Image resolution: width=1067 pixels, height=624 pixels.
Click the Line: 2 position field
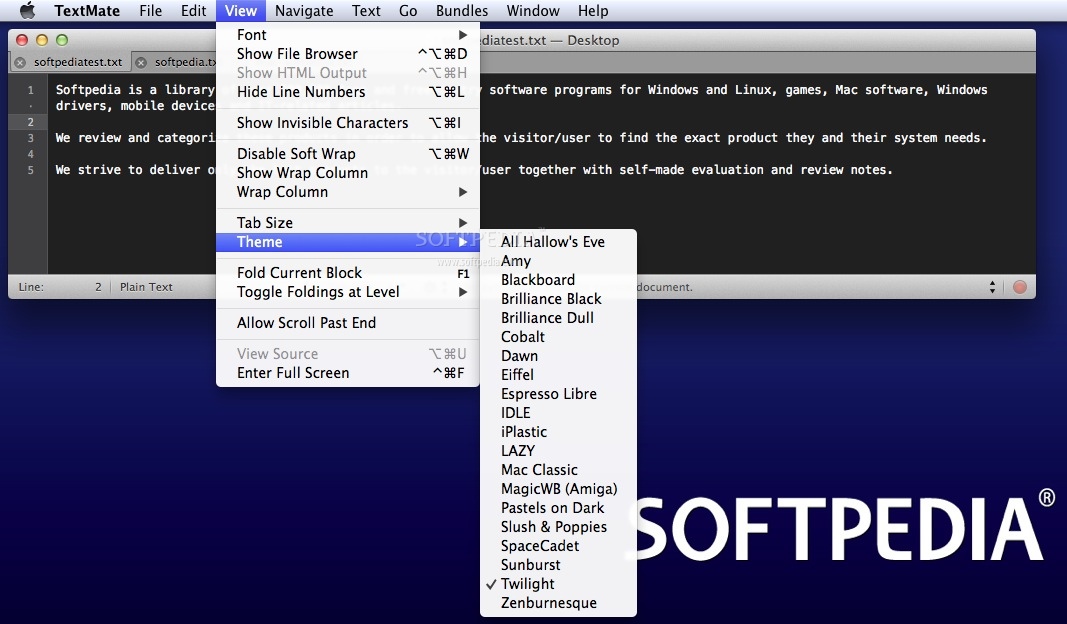click(x=60, y=287)
